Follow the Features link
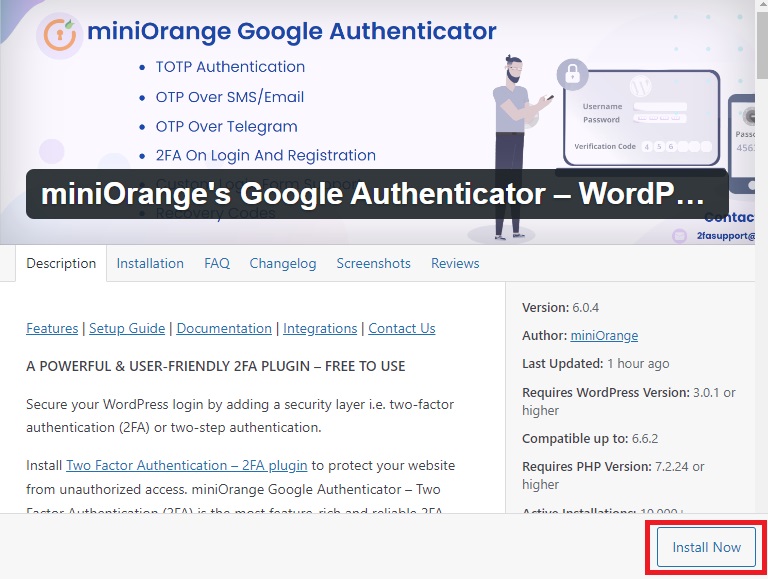The width and height of the screenshot is (768, 579). pos(52,328)
